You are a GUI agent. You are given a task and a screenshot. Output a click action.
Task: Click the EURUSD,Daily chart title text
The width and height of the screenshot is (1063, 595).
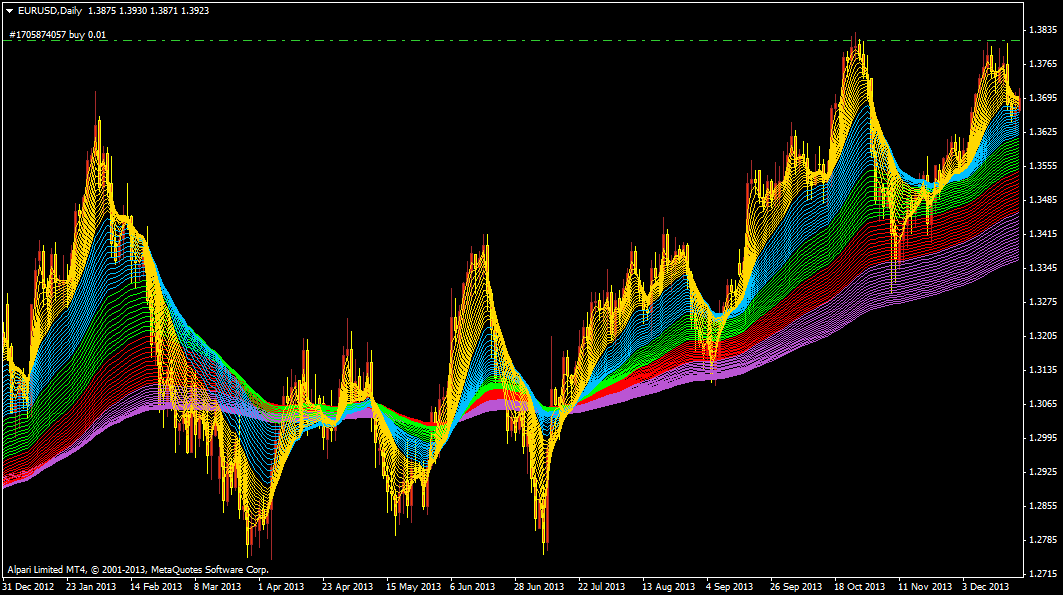click(x=49, y=11)
